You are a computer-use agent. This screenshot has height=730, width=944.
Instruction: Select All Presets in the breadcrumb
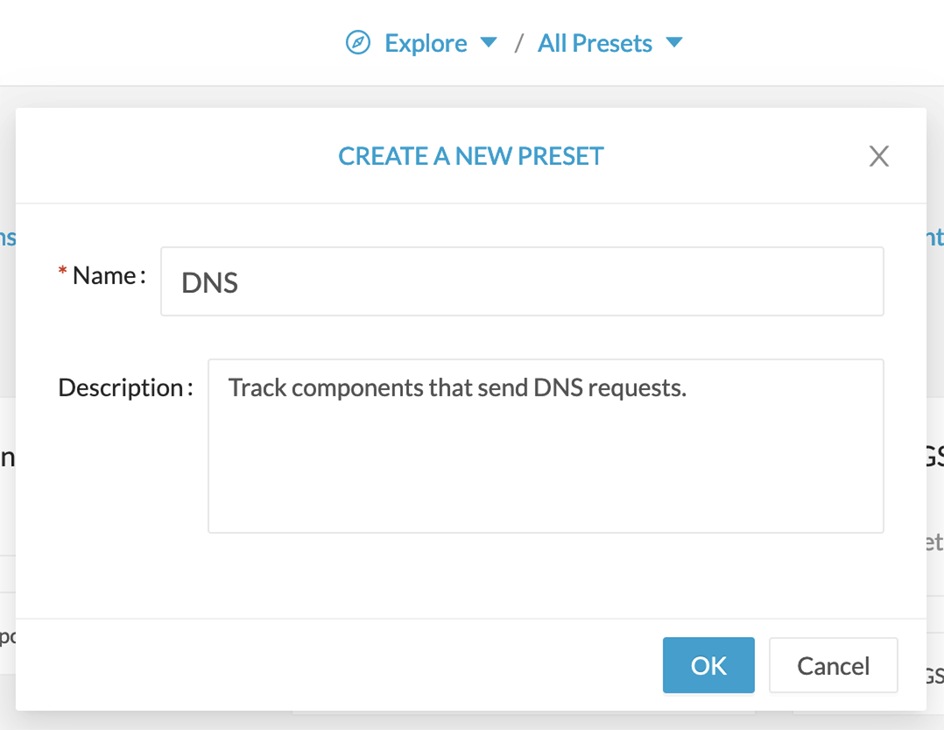coord(594,42)
